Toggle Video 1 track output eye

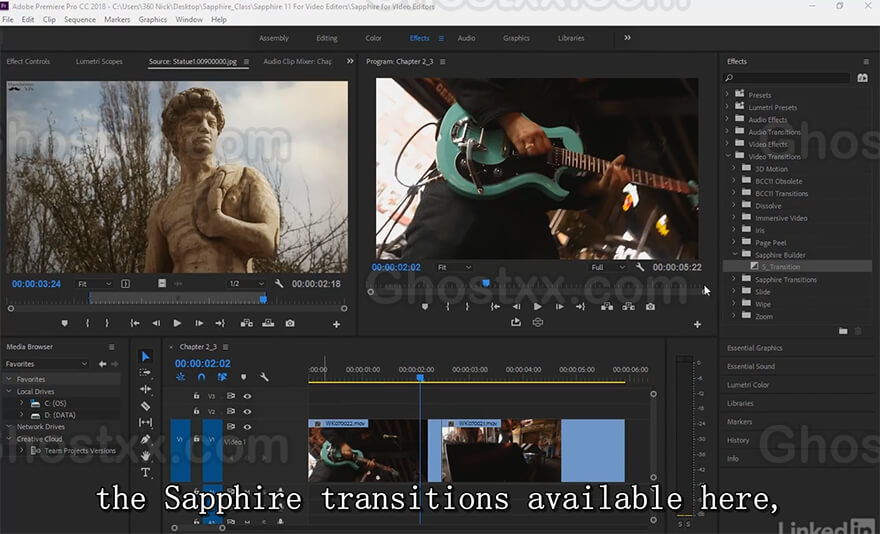pyautogui.click(x=247, y=427)
